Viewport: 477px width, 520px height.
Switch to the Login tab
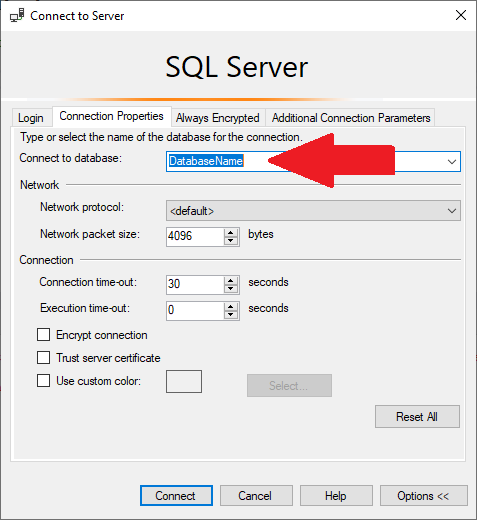[x=31, y=118]
